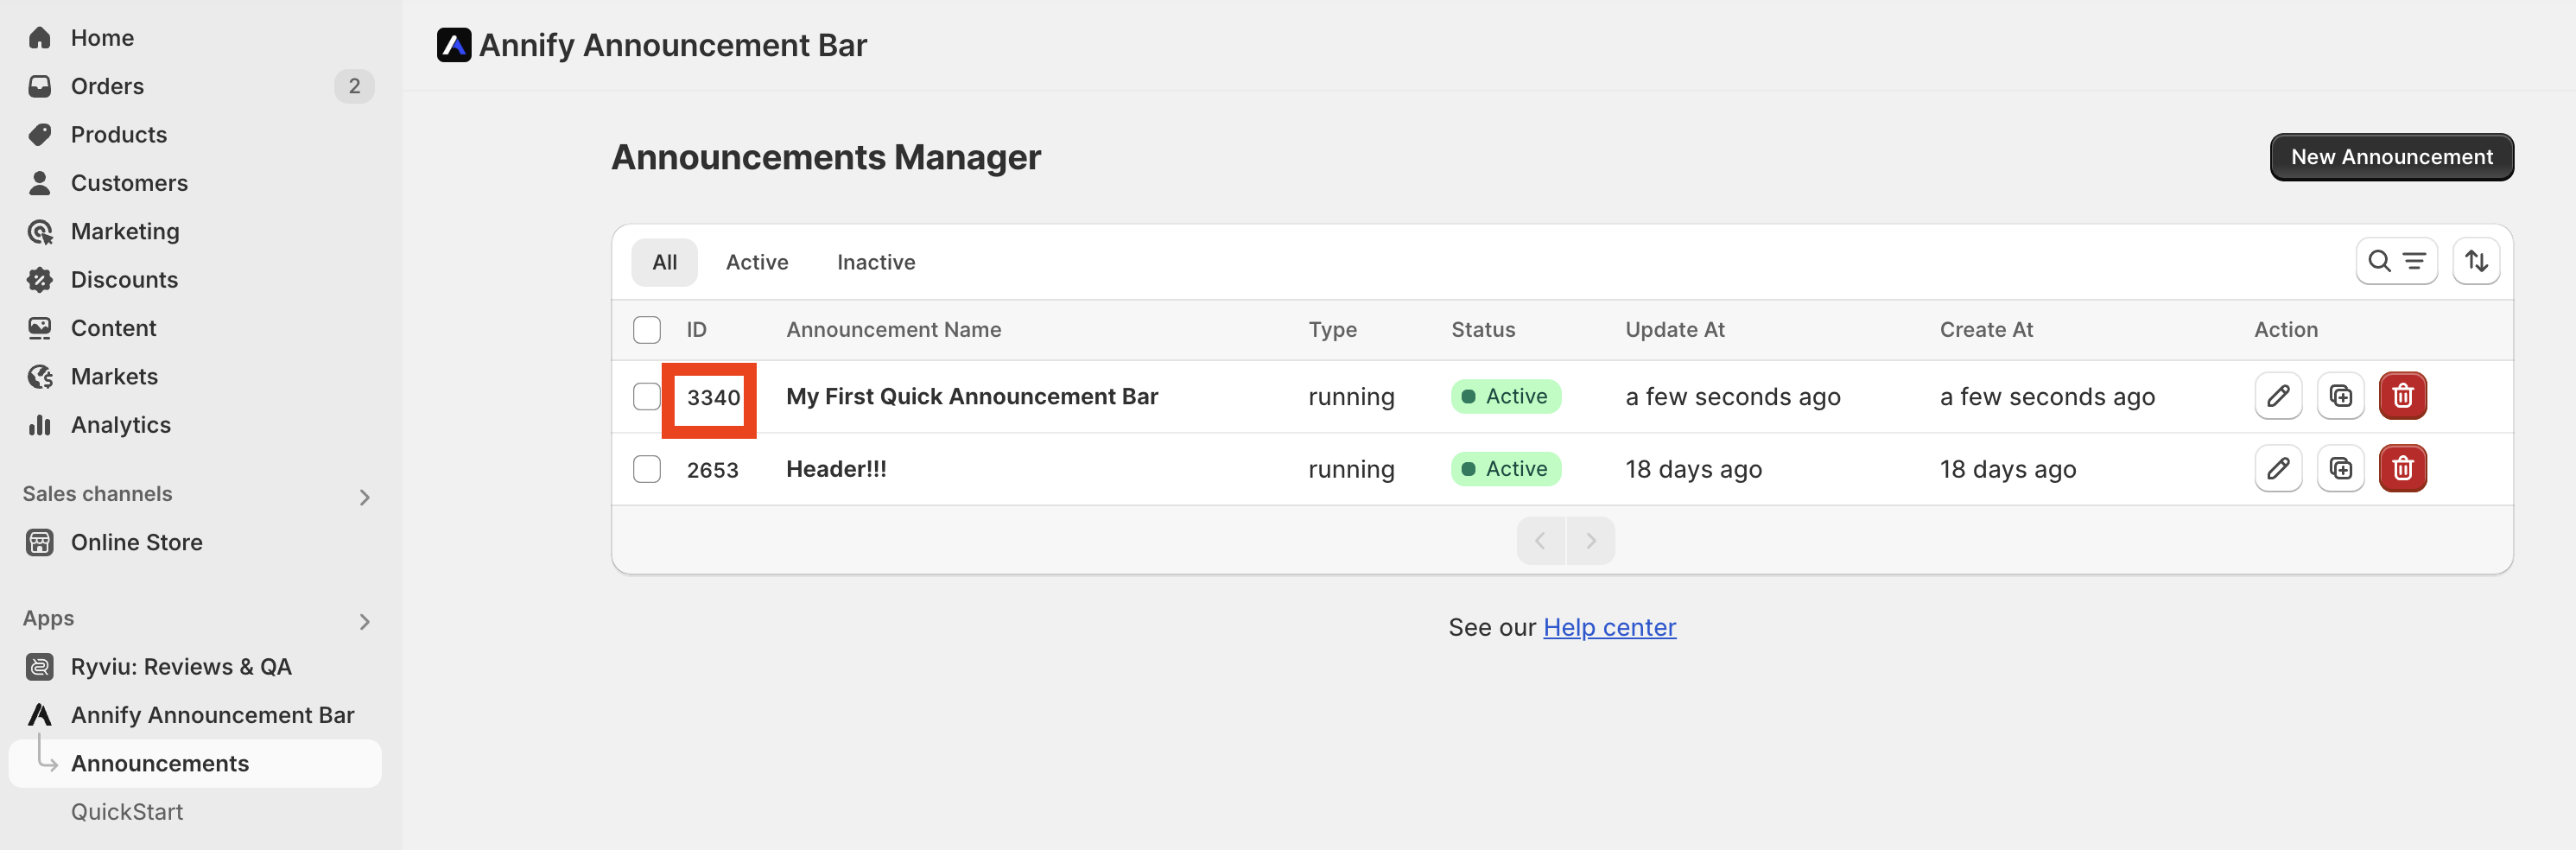Click the 18 days ago Update At cell
This screenshot has width=2576, height=850.
point(1693,469)
